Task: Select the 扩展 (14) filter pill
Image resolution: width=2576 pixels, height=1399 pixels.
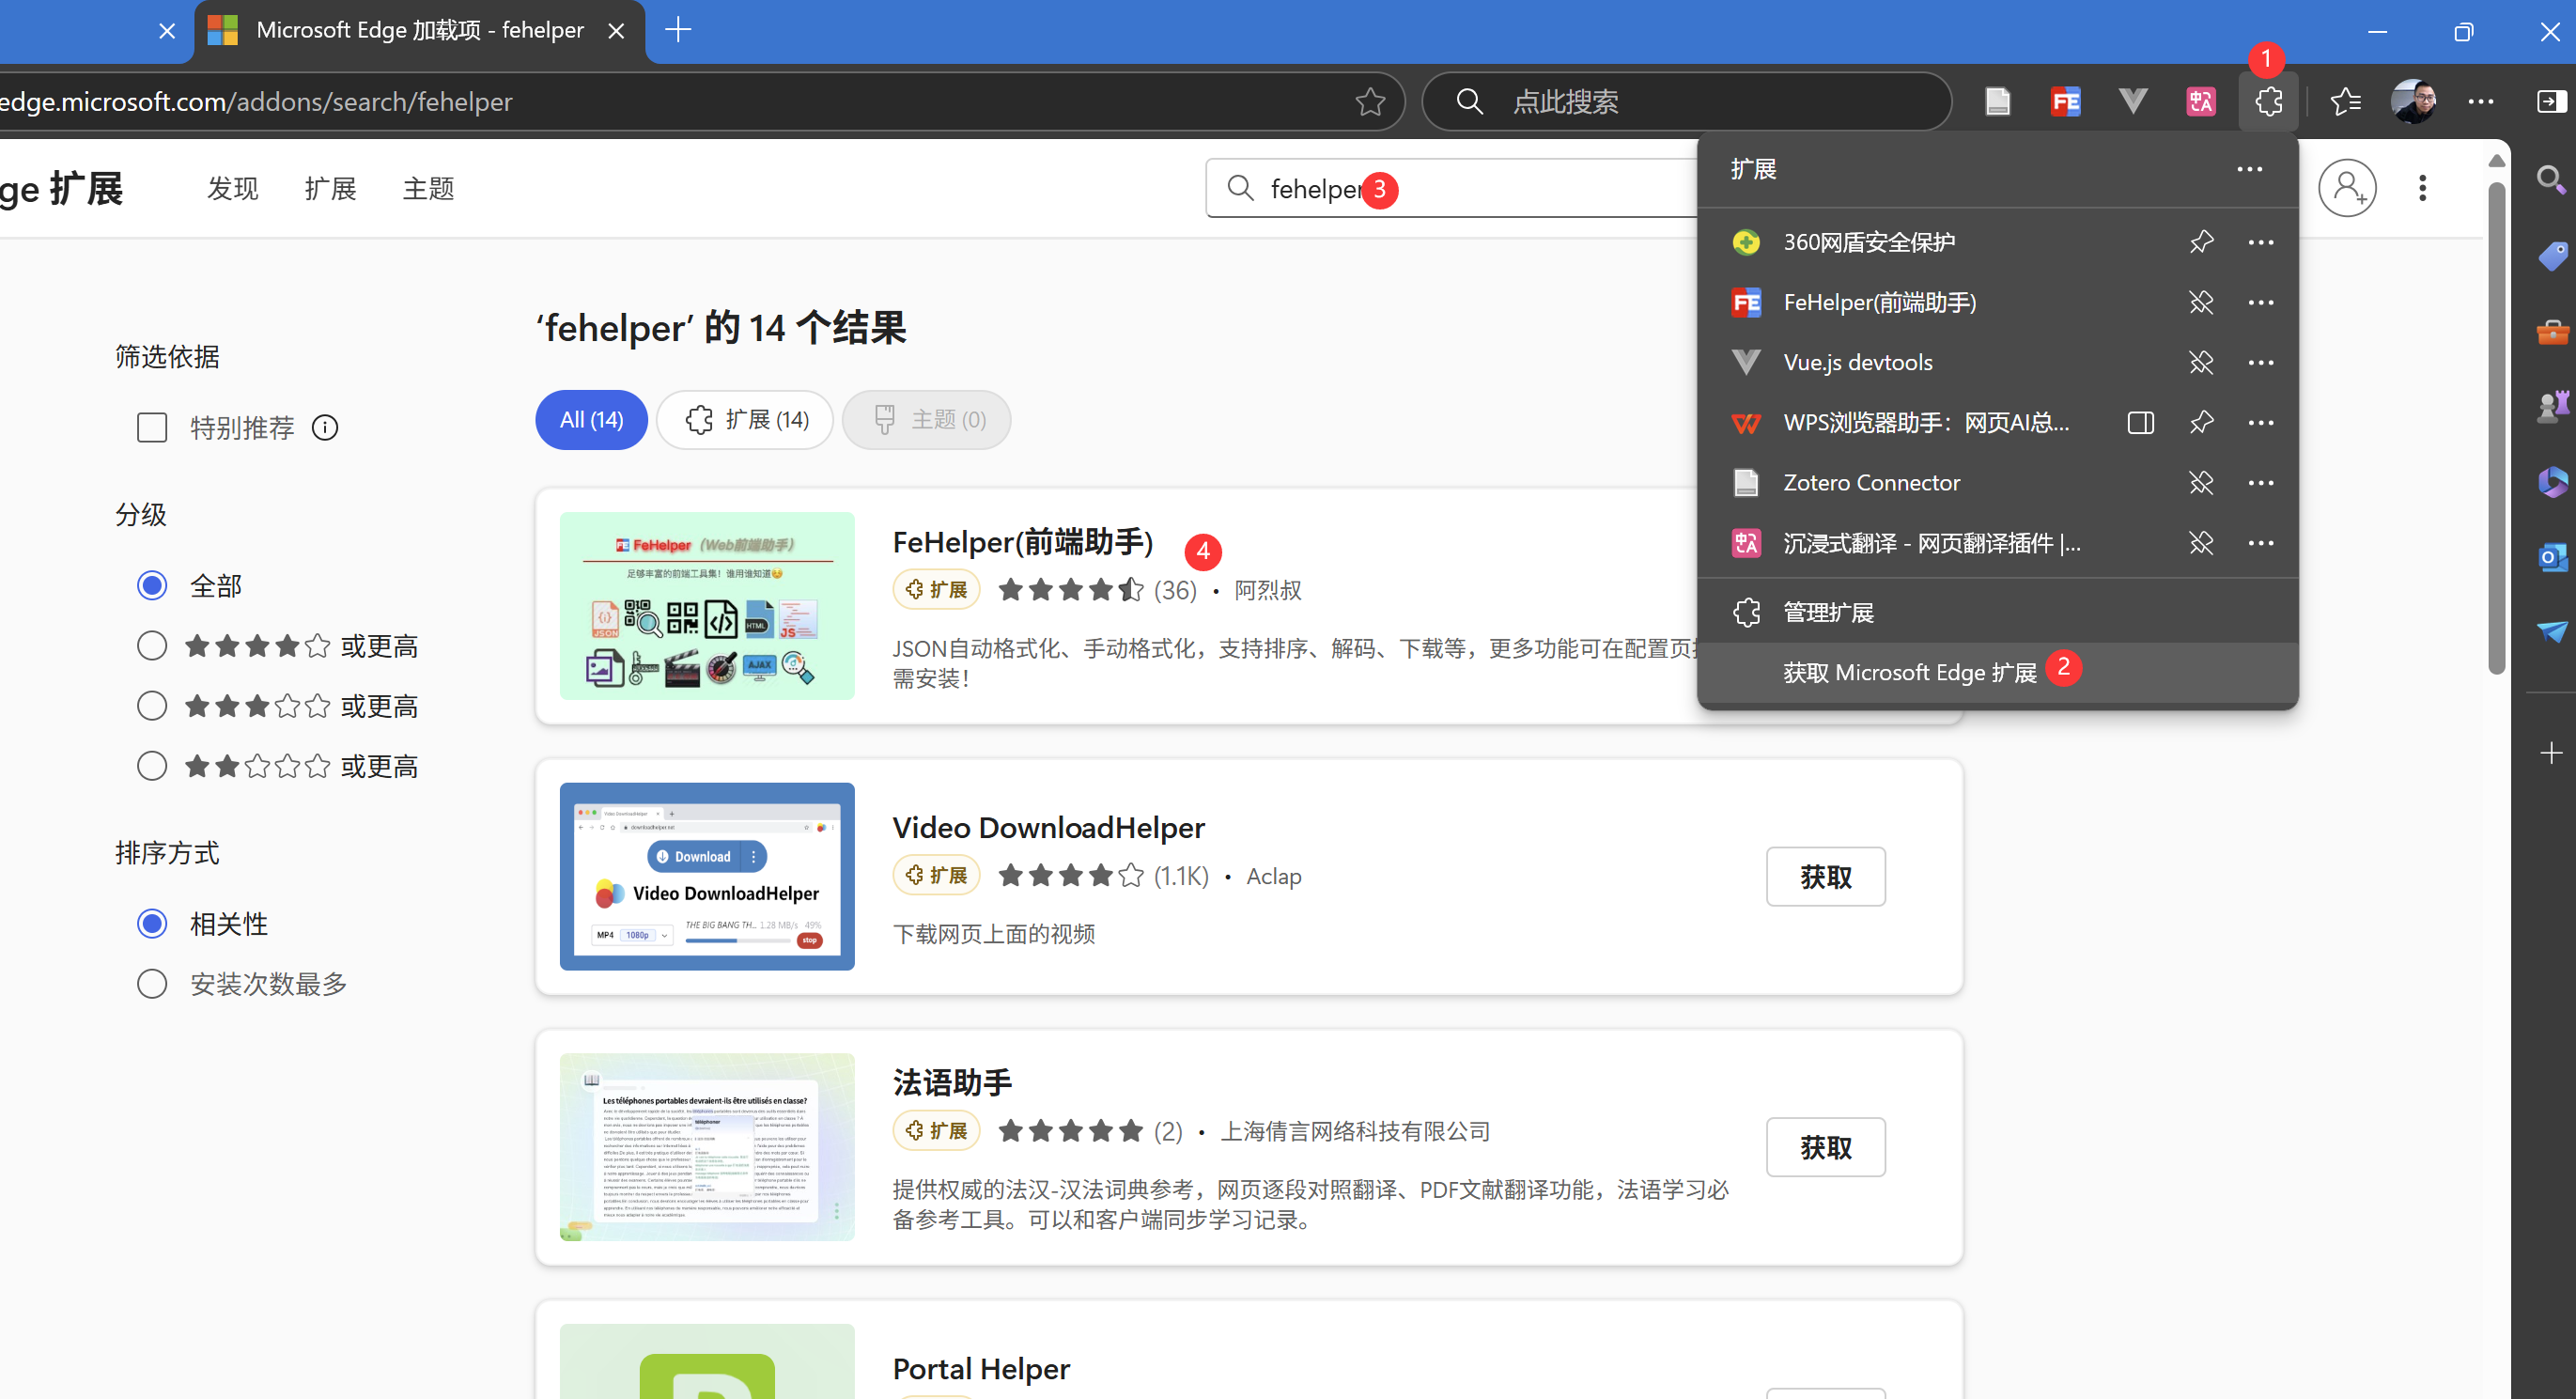Action: 745,420
